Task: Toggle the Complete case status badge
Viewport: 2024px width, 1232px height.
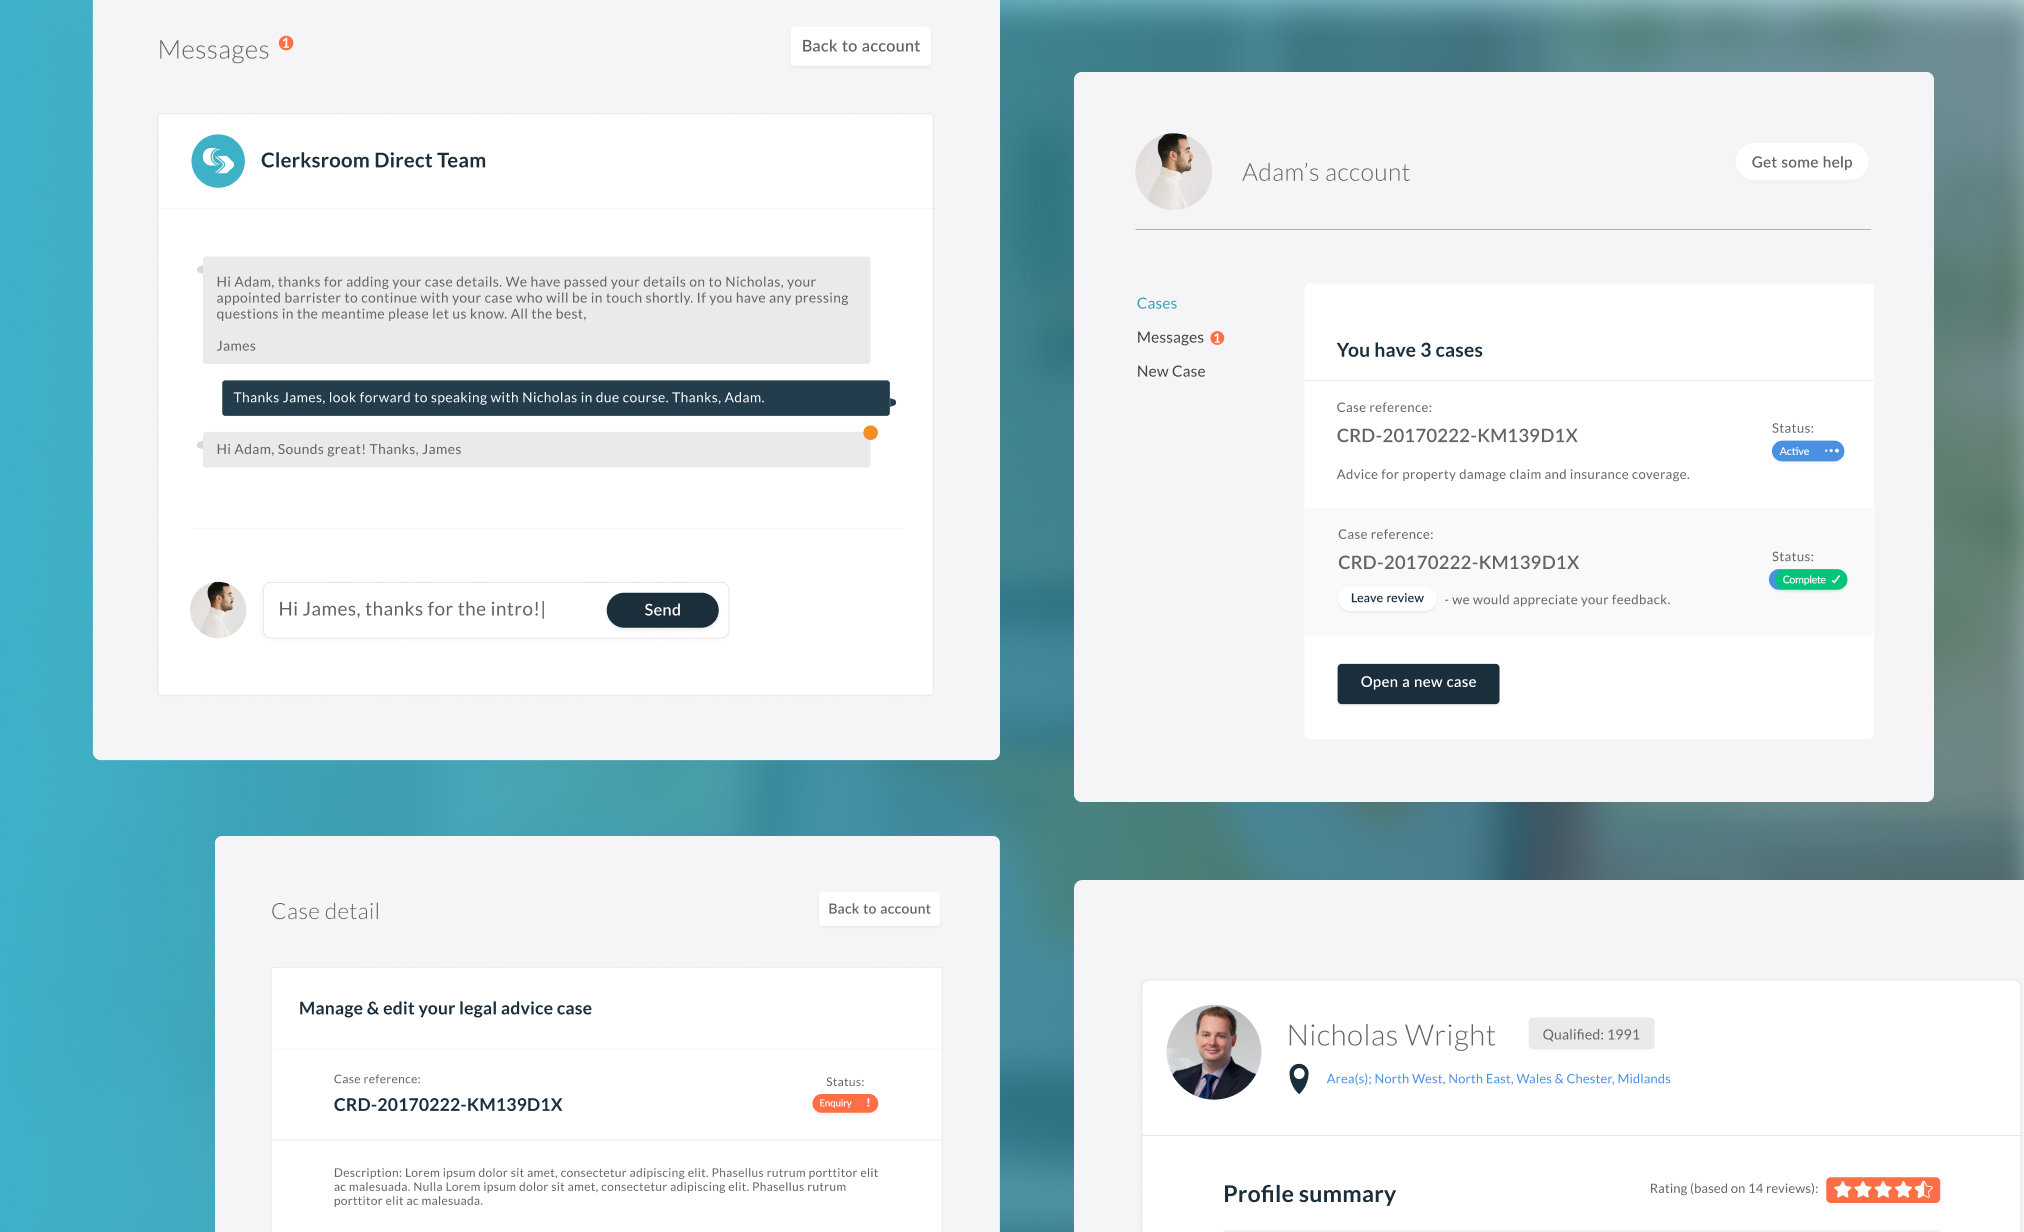Action: (1807, 580)
